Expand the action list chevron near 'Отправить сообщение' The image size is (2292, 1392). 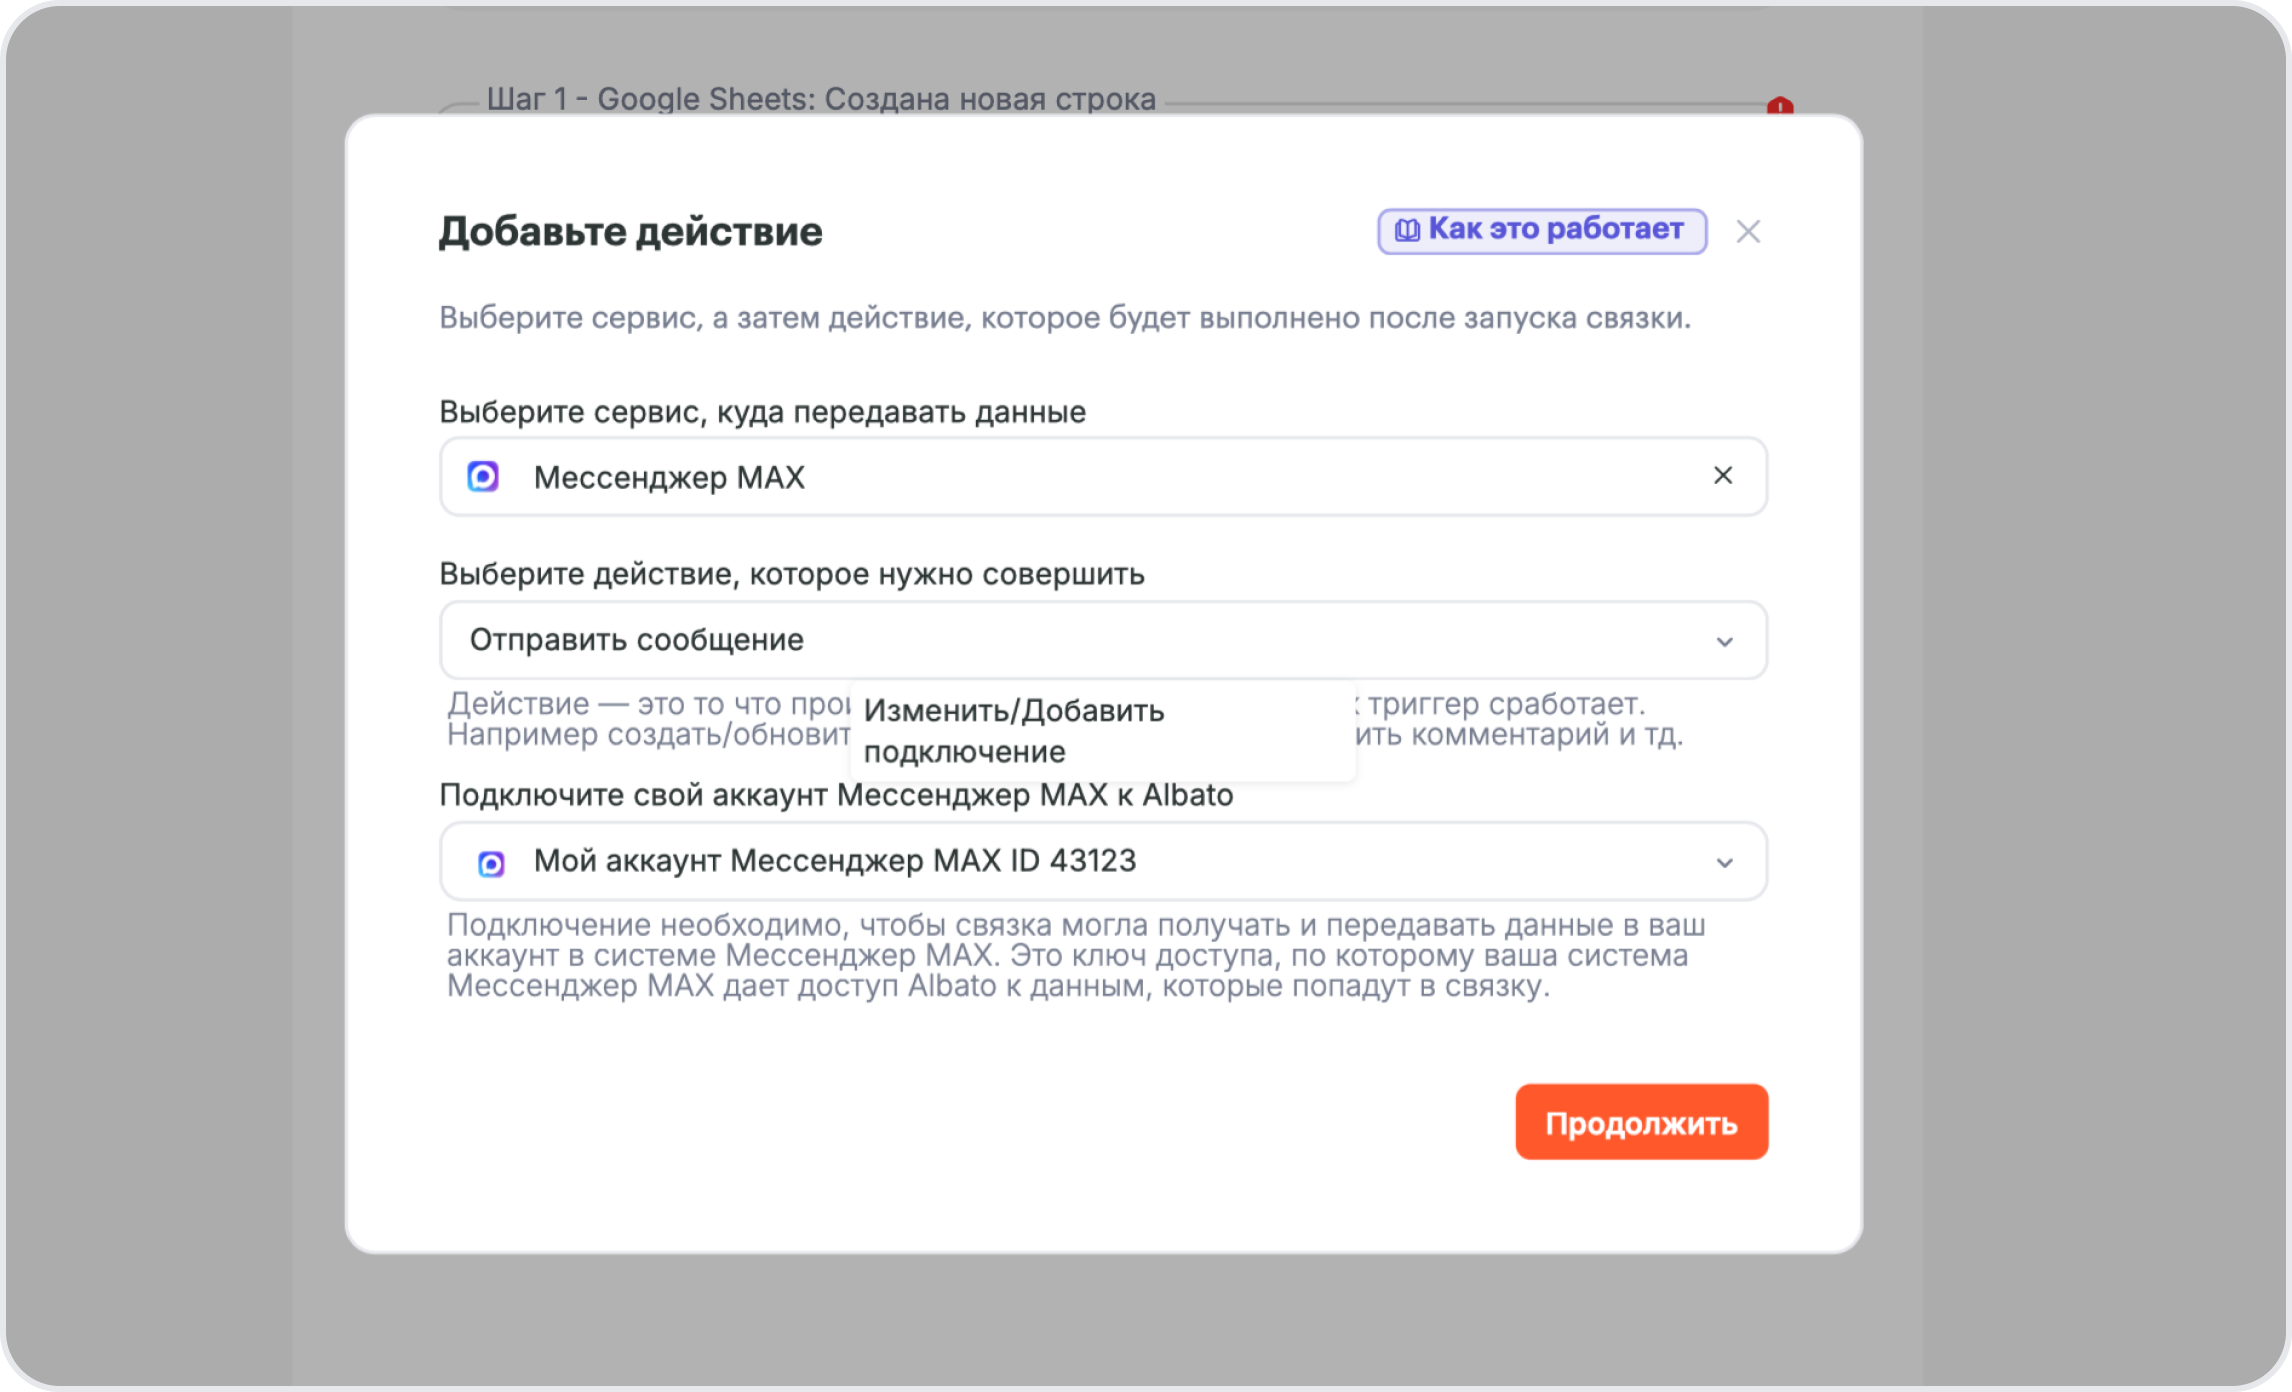click(x=1724, y=642)
